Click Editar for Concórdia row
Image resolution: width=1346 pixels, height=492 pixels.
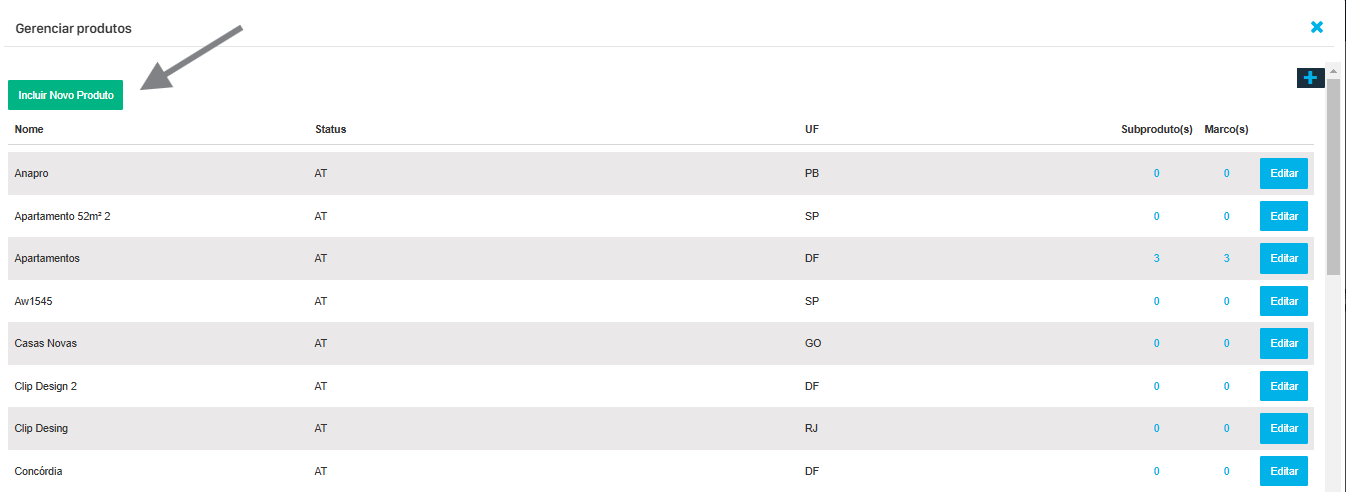pos(1283,471)
